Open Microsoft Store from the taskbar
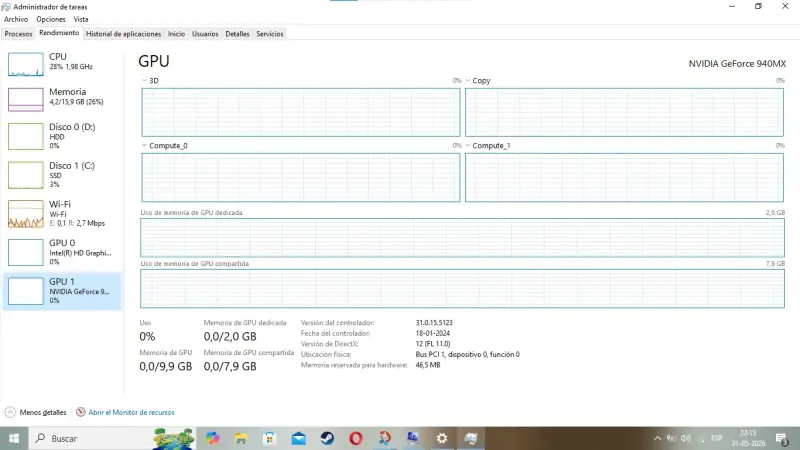 click(269, 438)
